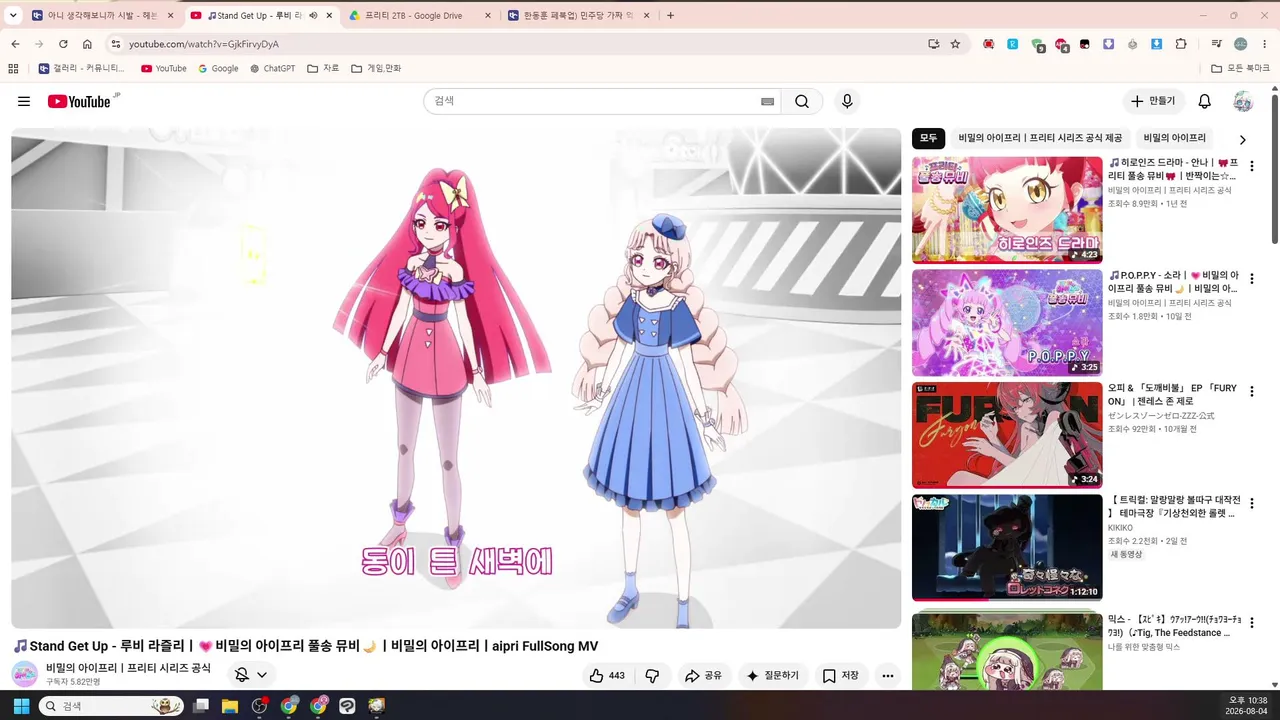Viewport: 1280px width, 720px height.
Task: Open the 자료 bookmarks folder
Action: (x=323, y=69)
